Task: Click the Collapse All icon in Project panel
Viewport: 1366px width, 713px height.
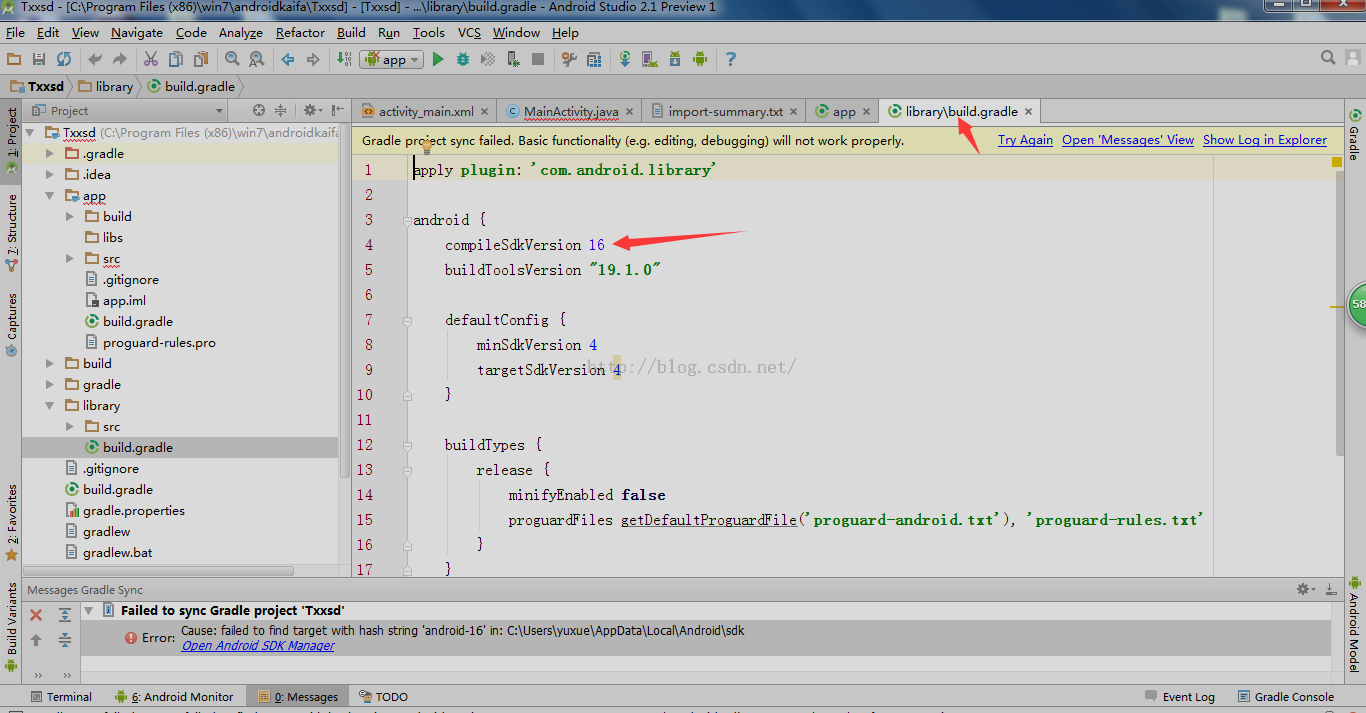Action: tap(281, 111)
